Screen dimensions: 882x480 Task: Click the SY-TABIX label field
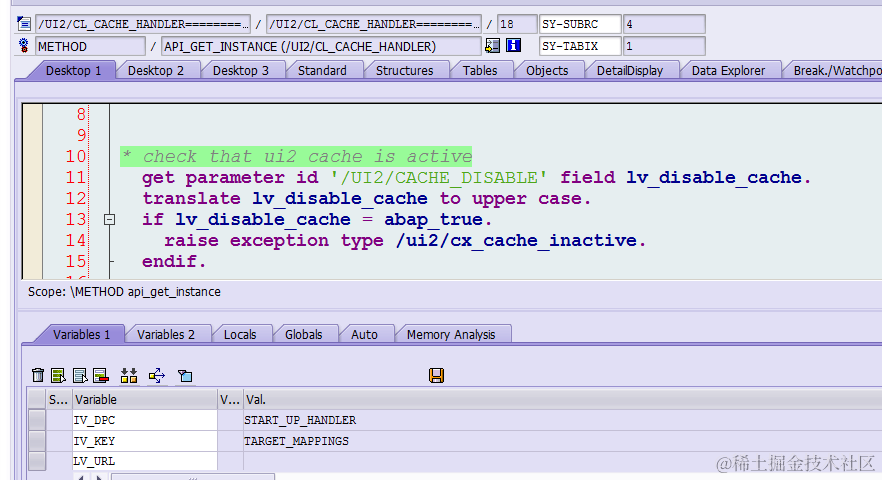580,46
